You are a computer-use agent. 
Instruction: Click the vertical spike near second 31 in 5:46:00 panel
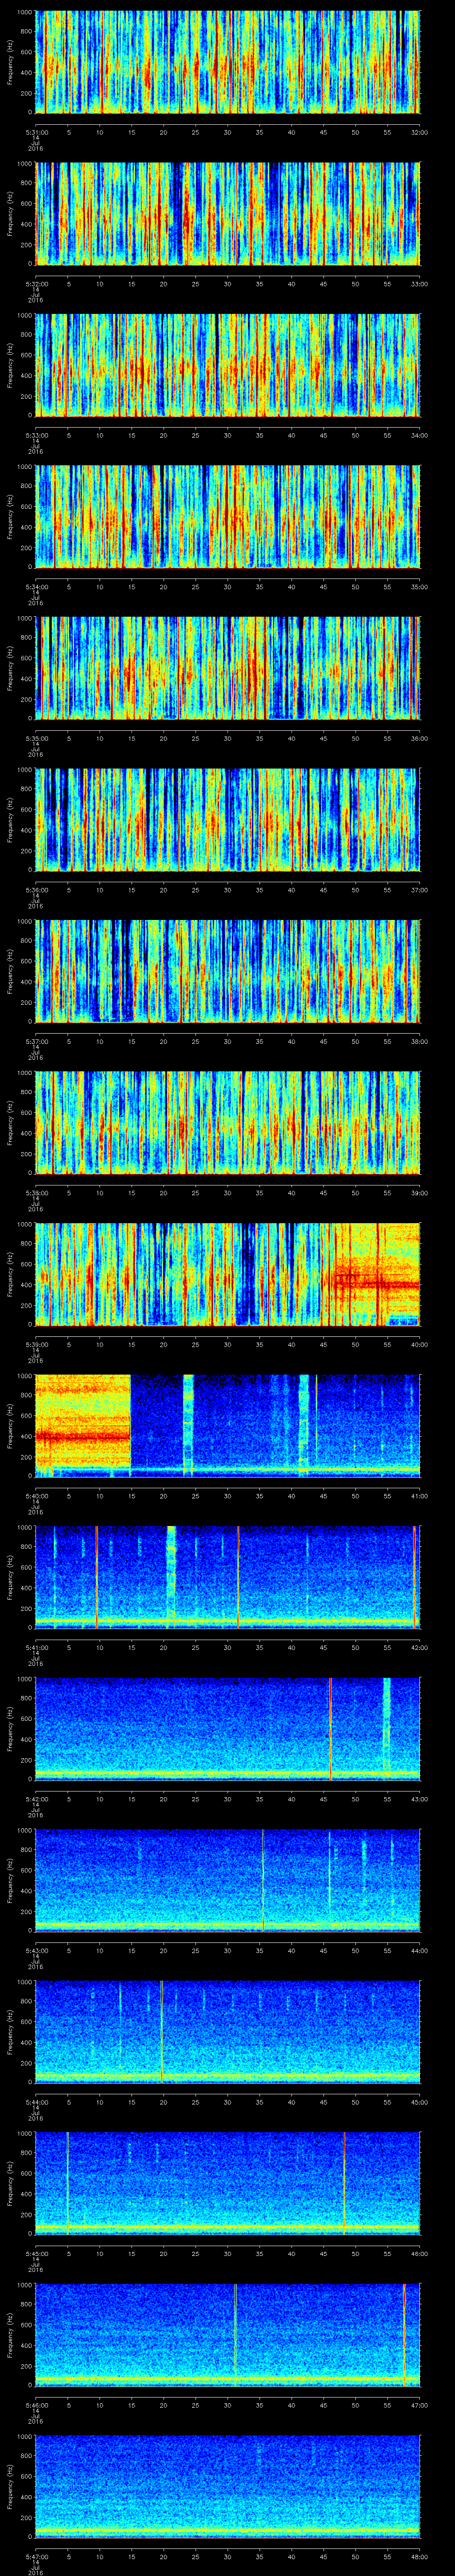tap(235, 2334)
